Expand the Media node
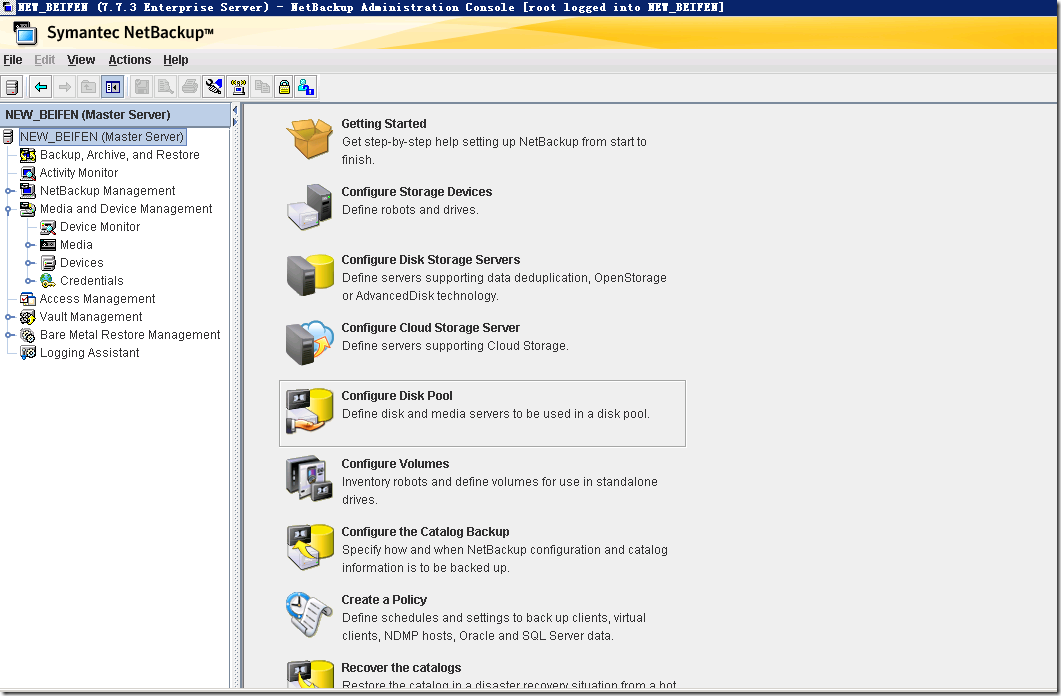Viewport: 1061px width, 696px height. 29,245
